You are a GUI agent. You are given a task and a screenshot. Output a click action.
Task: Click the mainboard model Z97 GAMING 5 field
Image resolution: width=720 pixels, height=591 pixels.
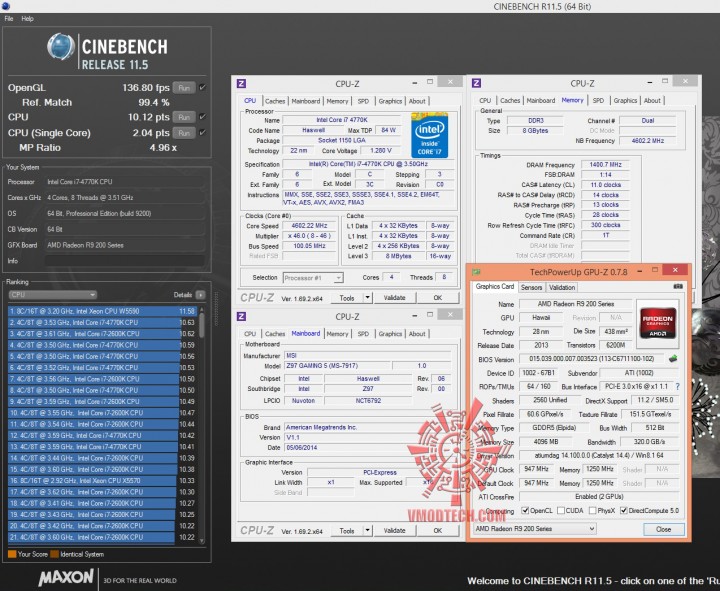click(338, 366)
